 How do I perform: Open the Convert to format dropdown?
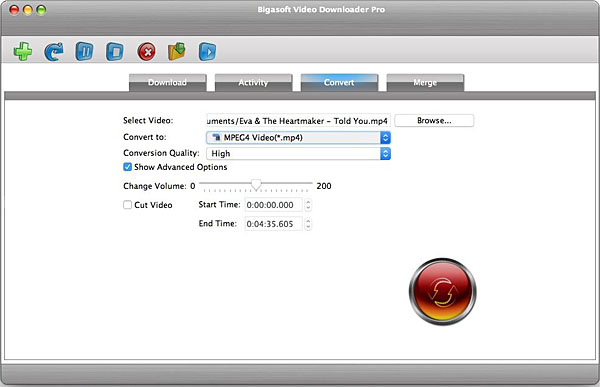click(298, 137)
